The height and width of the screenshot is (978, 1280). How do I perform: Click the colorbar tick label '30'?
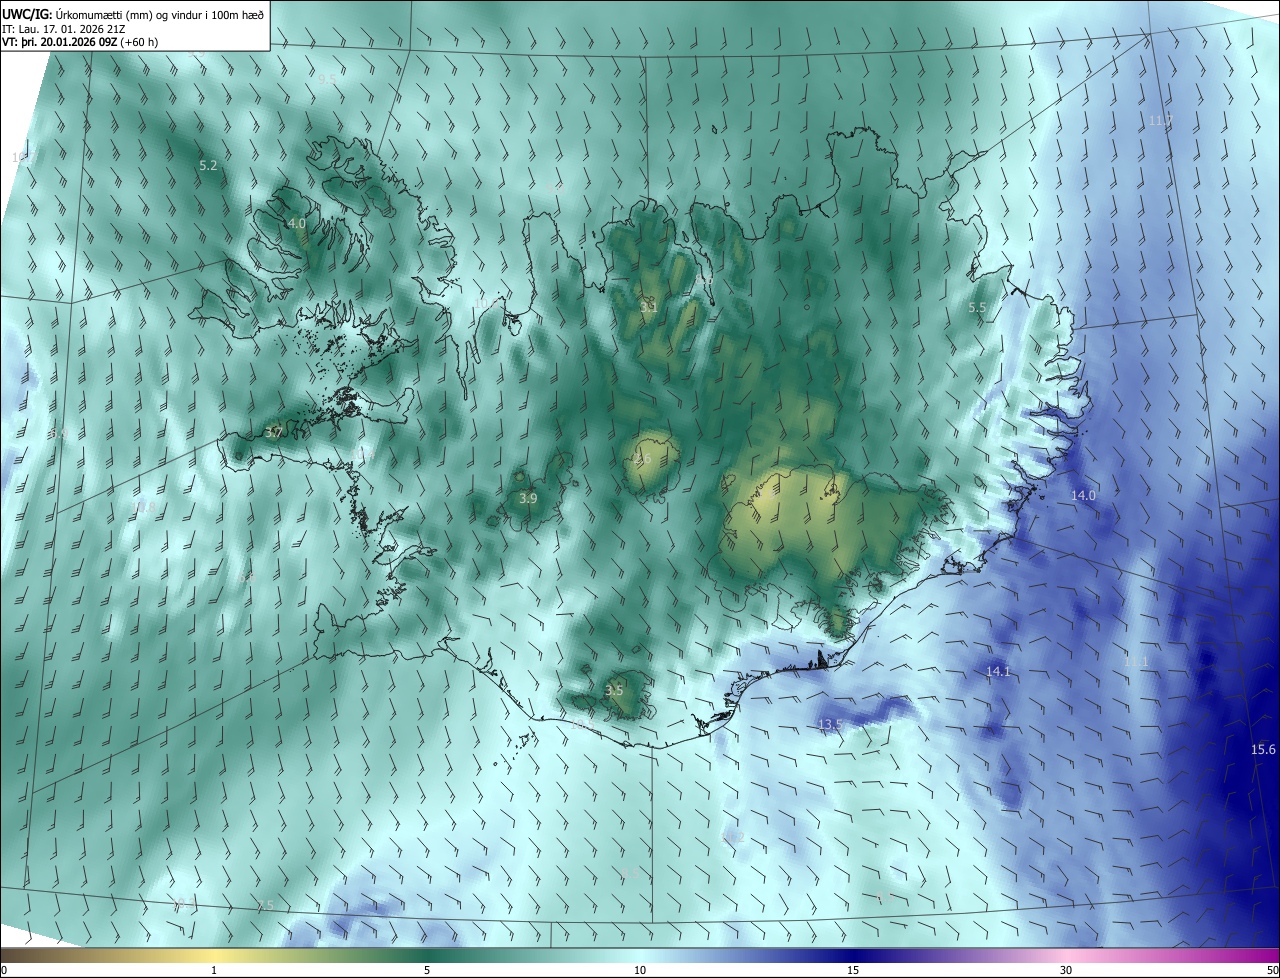pyautogui.click(x=1066, y=970)
